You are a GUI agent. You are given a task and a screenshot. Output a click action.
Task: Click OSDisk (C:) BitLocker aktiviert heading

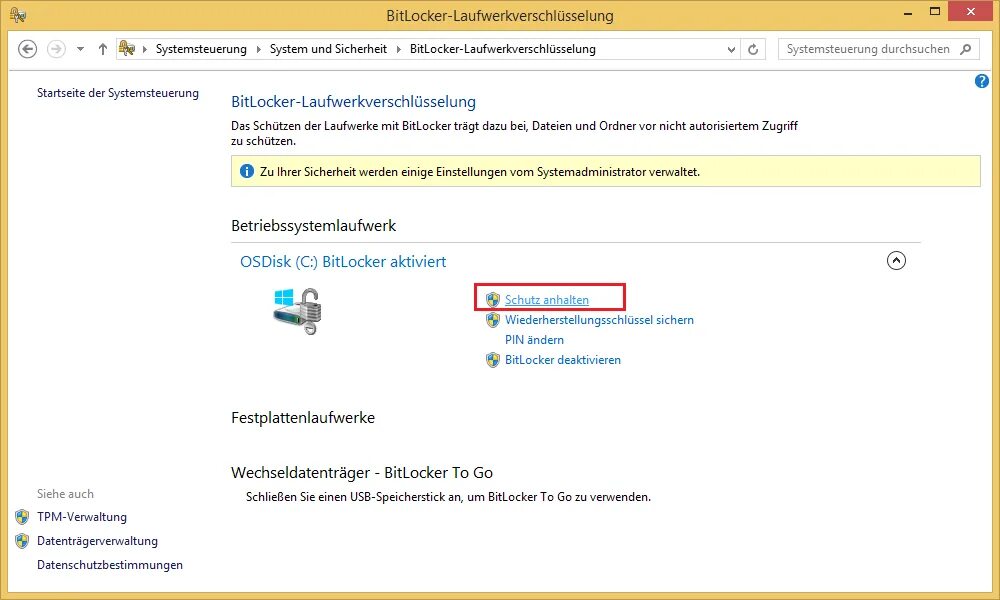tap(343, 261)
